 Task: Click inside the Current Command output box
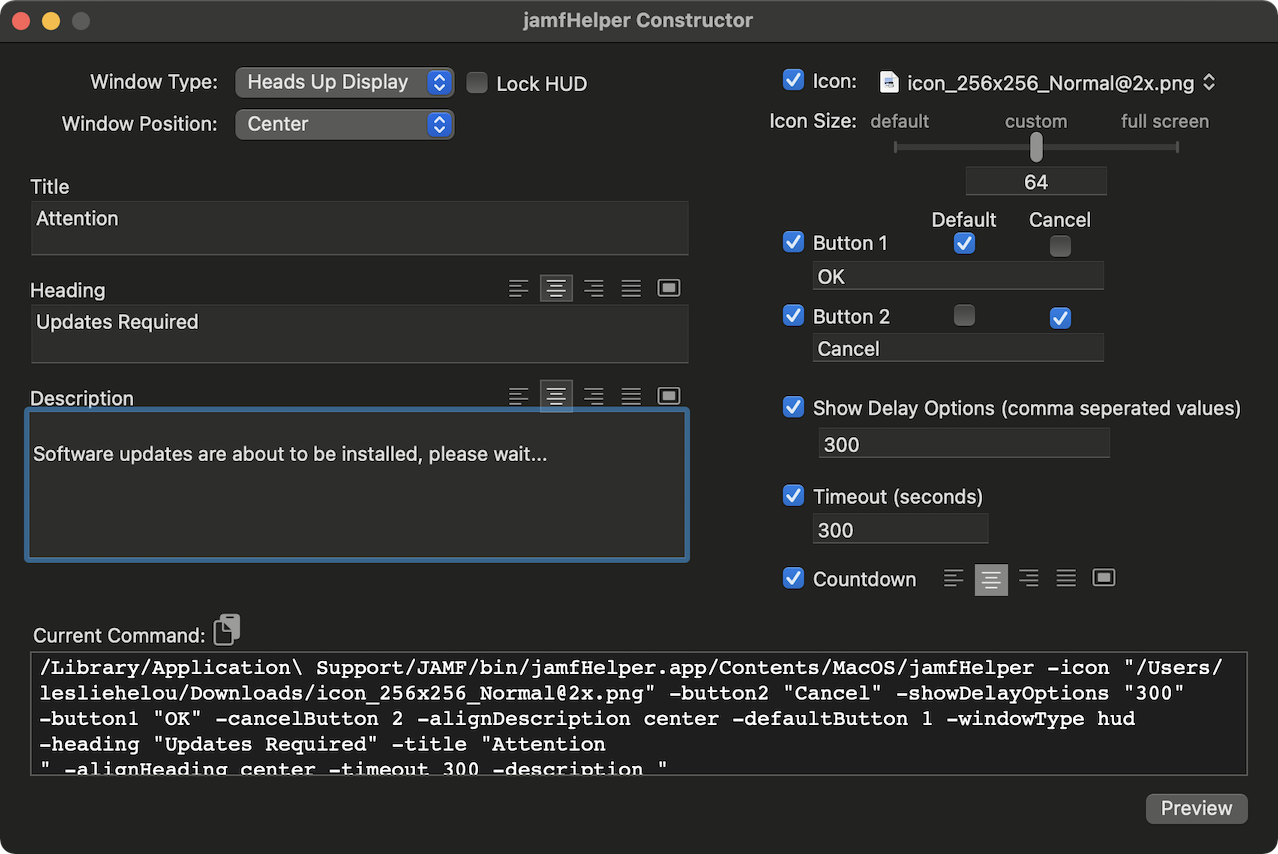pos(639,713)
